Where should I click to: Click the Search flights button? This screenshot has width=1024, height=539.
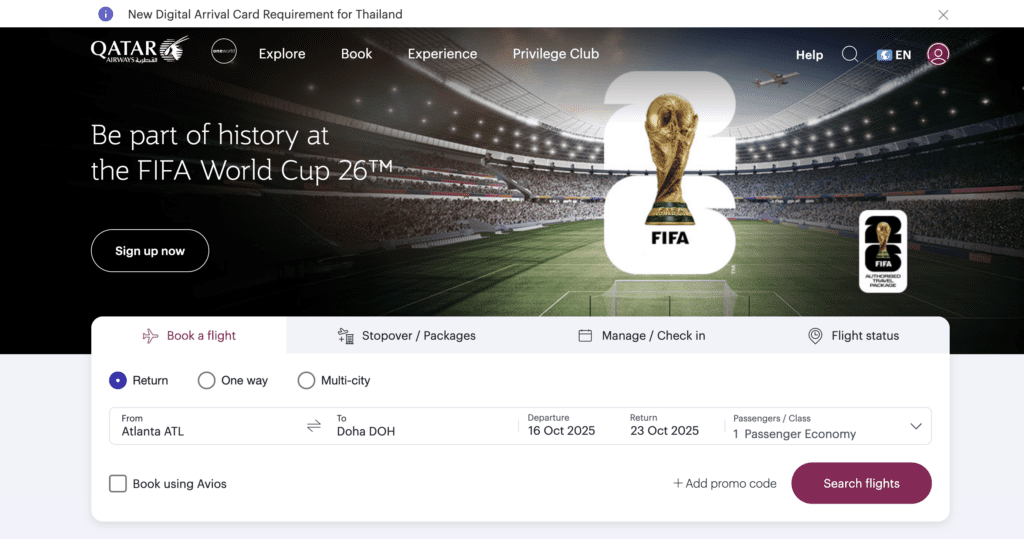point(861,483)
